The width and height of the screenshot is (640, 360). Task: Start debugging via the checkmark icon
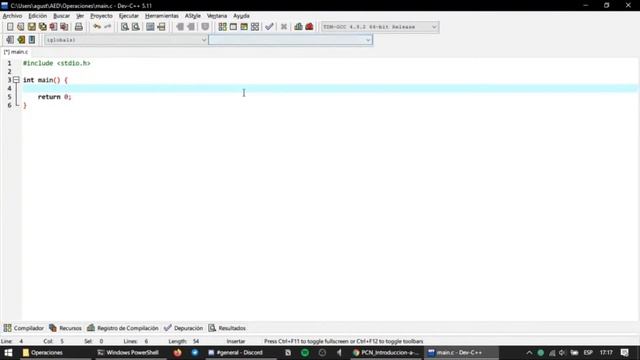[x=269, y=27]
